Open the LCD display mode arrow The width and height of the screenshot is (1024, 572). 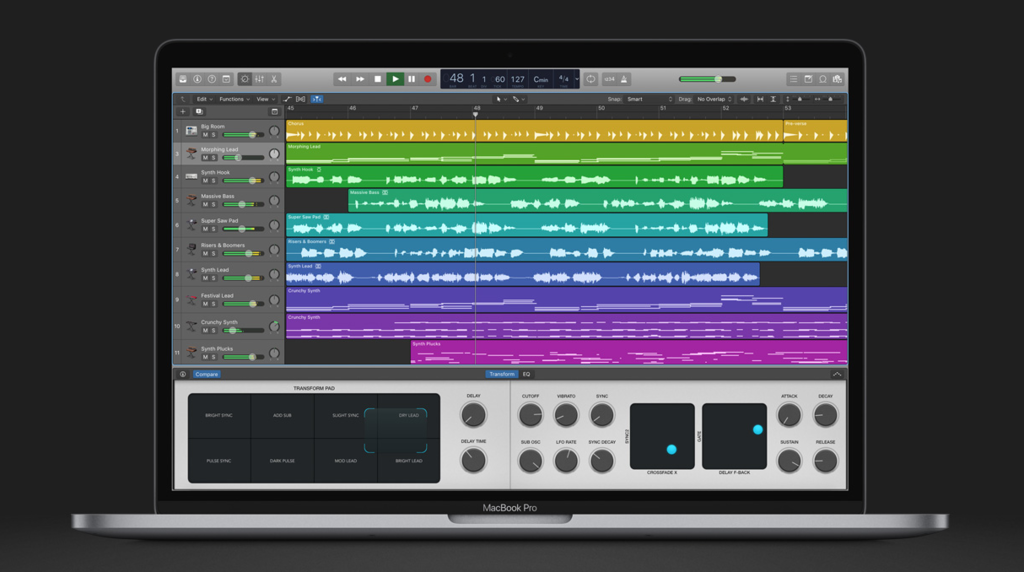pyautogui.click(x=577, y=79)
